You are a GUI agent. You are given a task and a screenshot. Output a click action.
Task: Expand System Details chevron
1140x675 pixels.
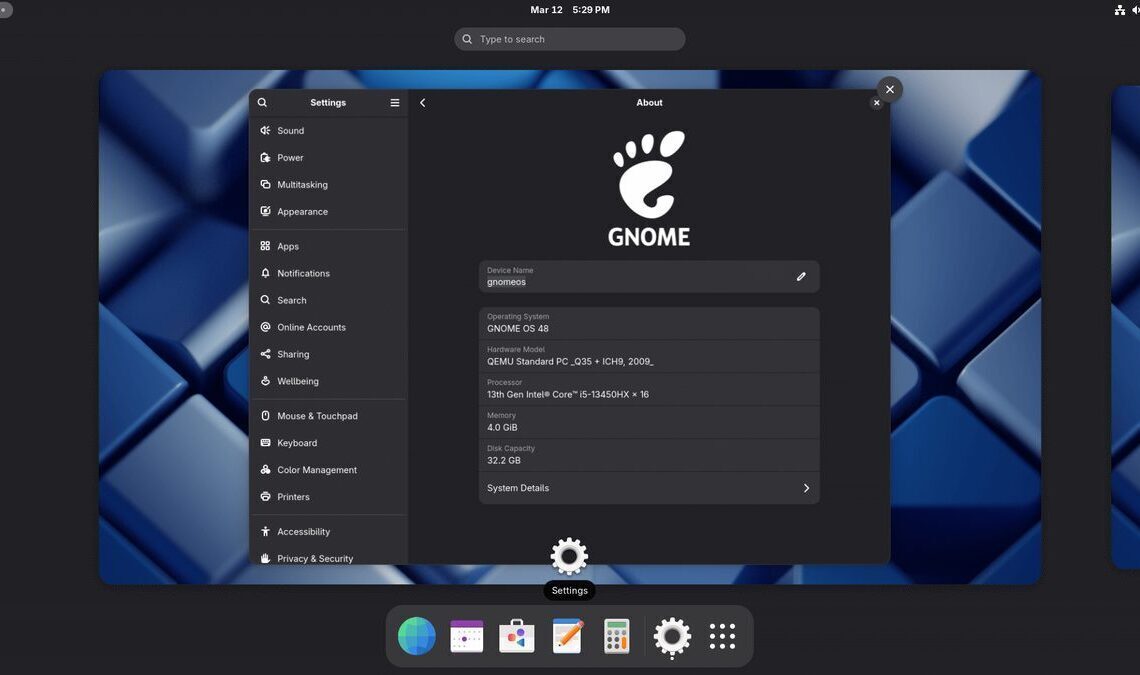[806, 488]
